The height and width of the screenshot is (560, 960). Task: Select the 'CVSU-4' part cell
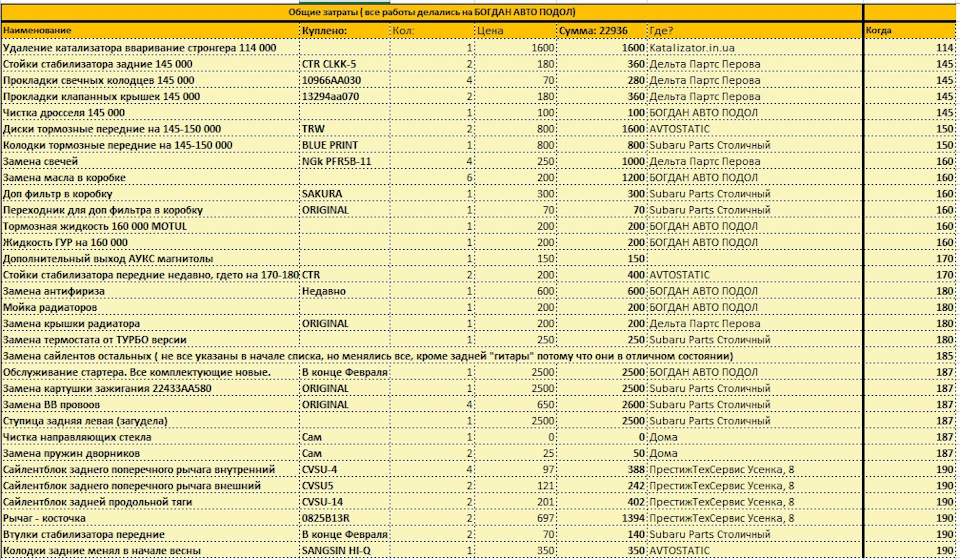click(x=345, y=469)
